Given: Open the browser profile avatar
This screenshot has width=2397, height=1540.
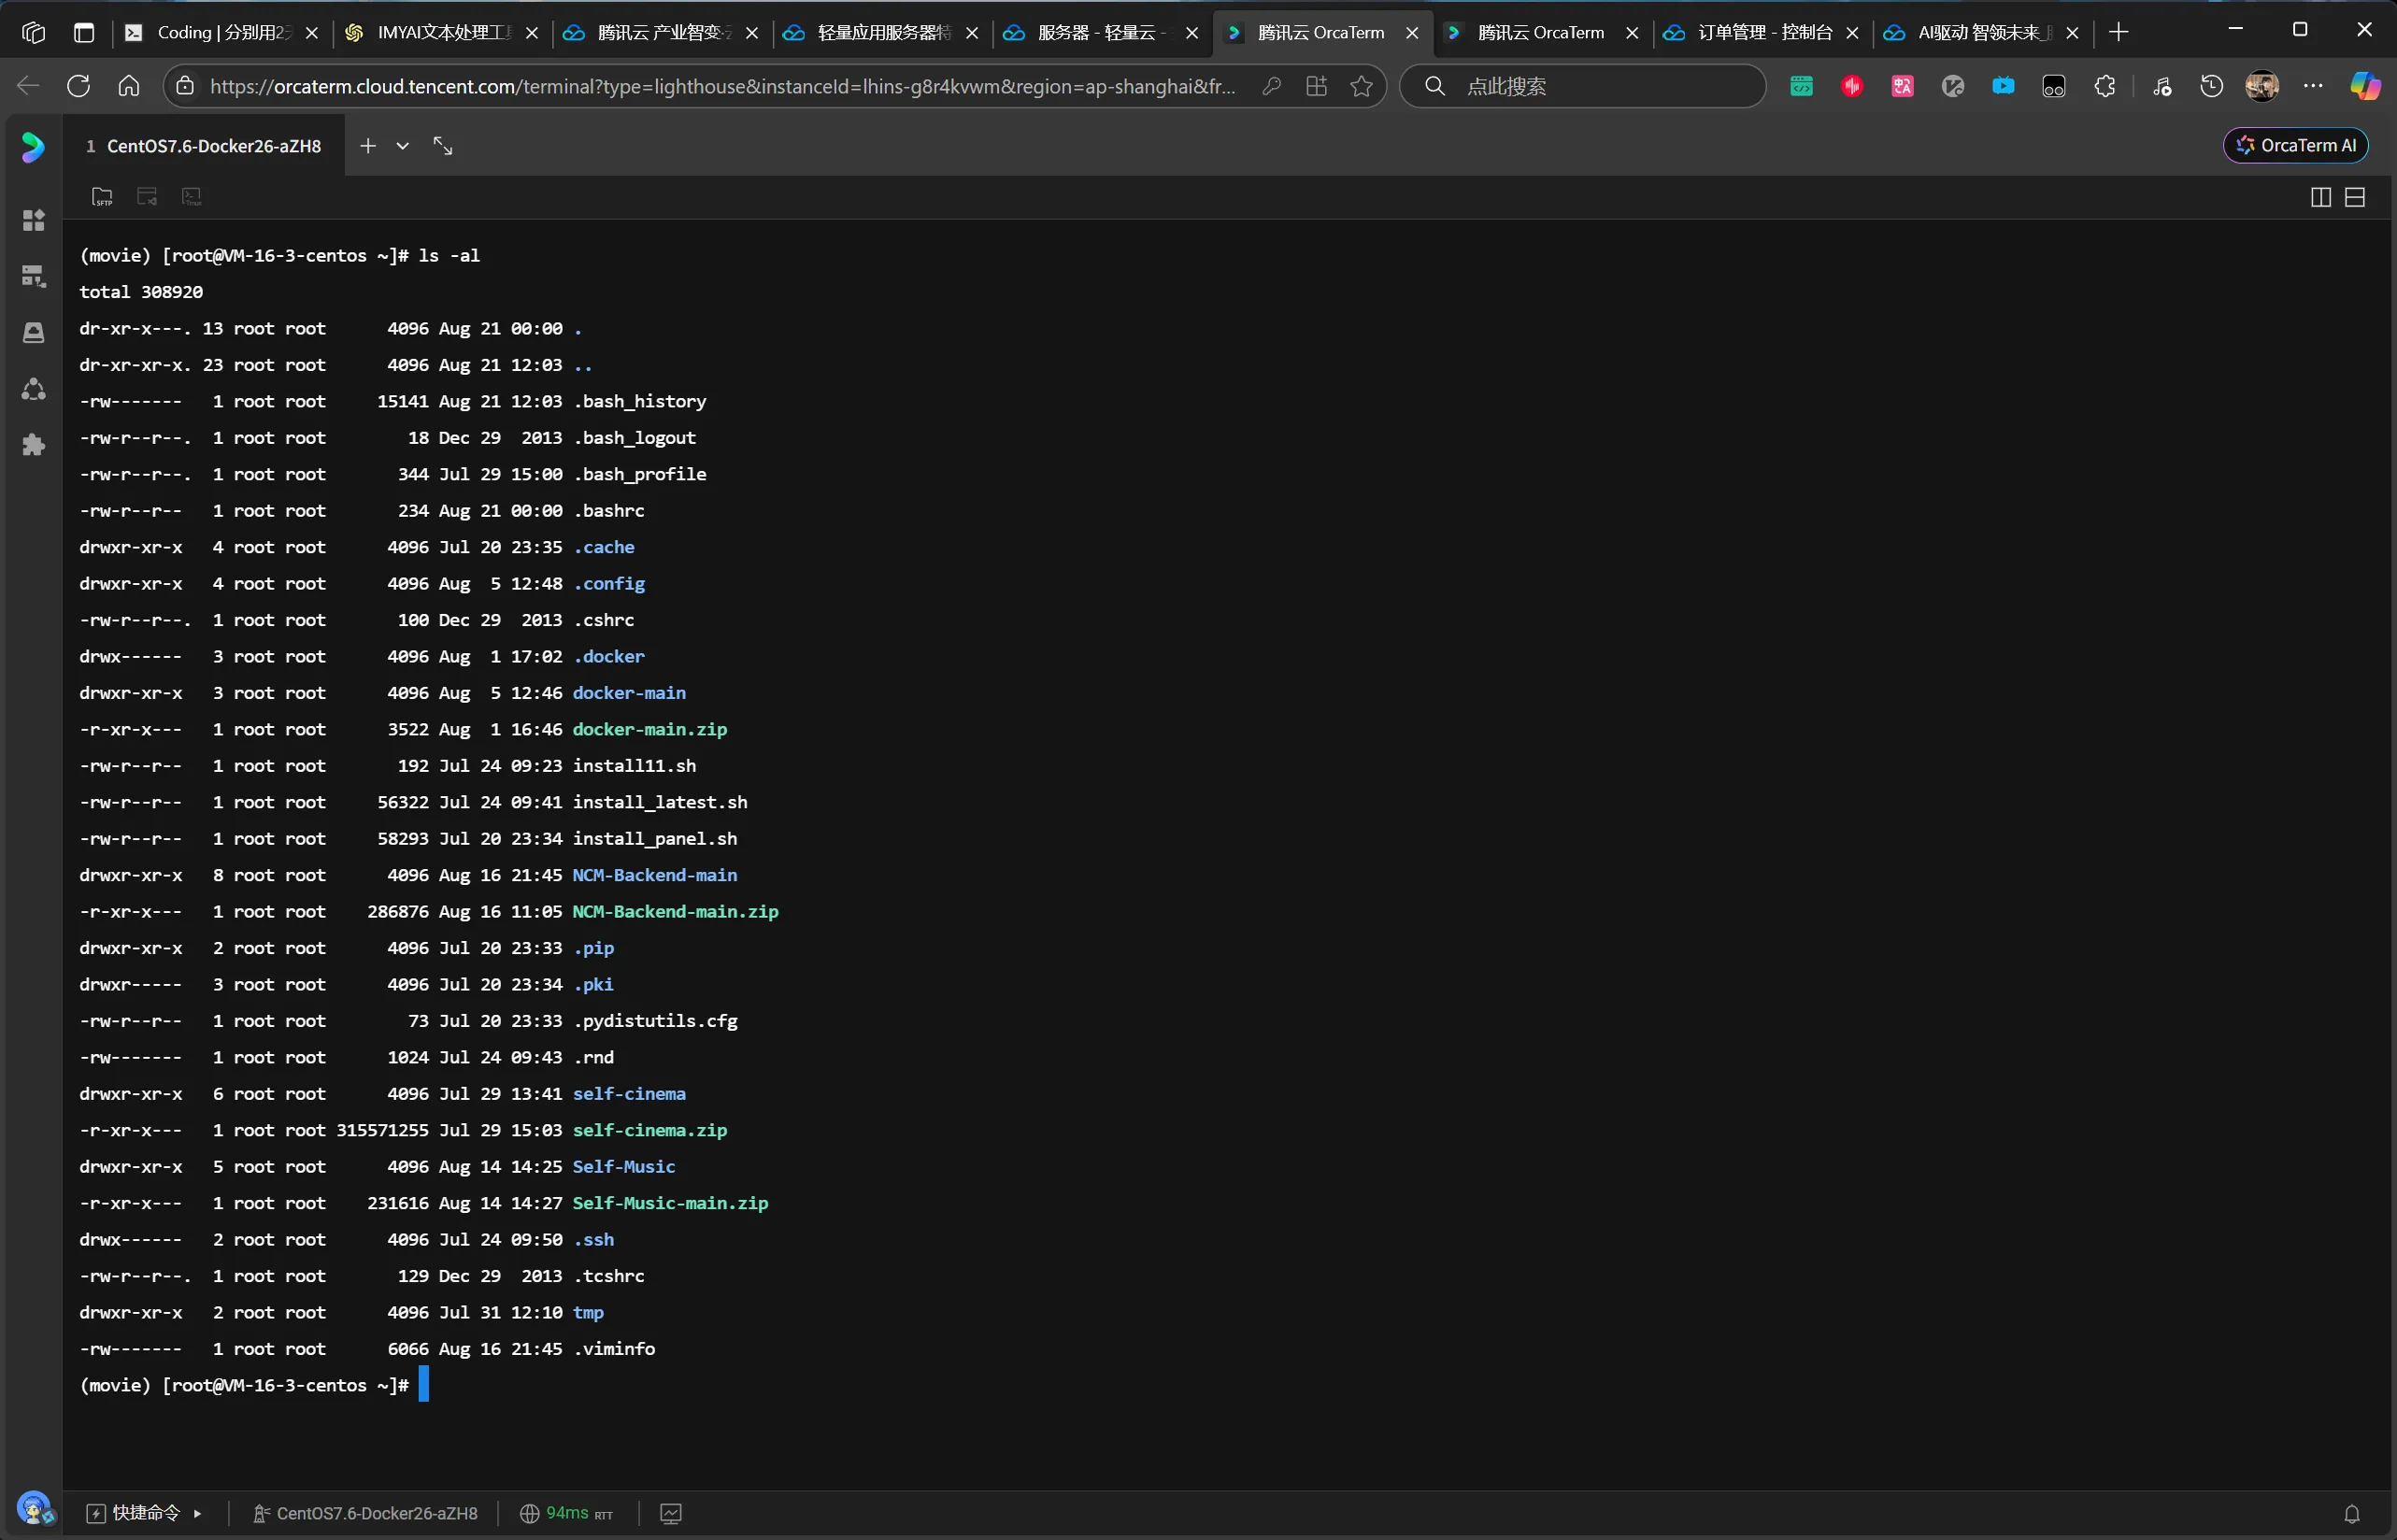Looking at the screenshot, I should click(x=2262, y=86).
